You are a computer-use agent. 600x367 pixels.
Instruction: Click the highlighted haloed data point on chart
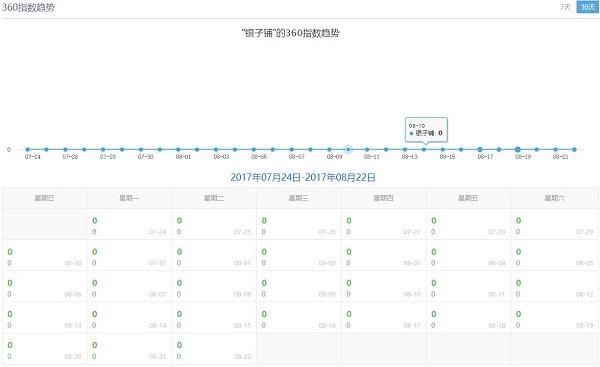[x=348, y=150]
